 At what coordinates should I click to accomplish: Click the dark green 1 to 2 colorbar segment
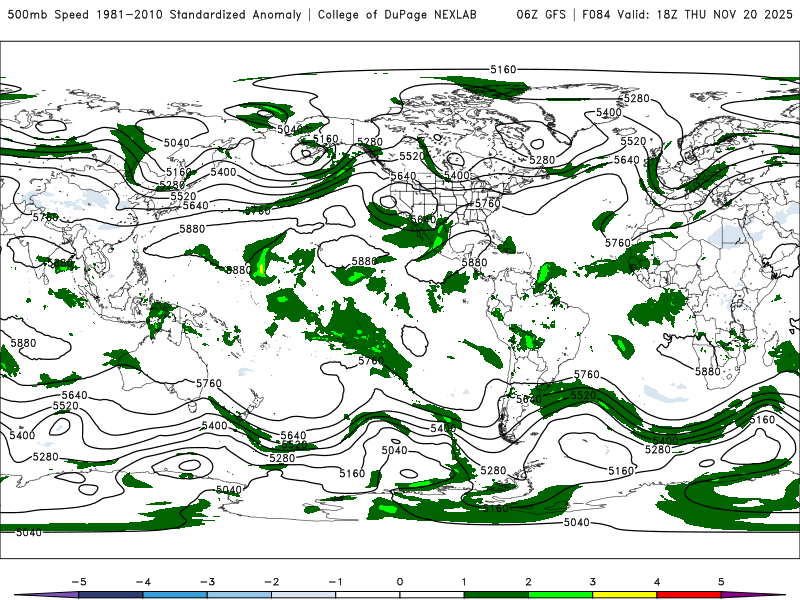496,595
